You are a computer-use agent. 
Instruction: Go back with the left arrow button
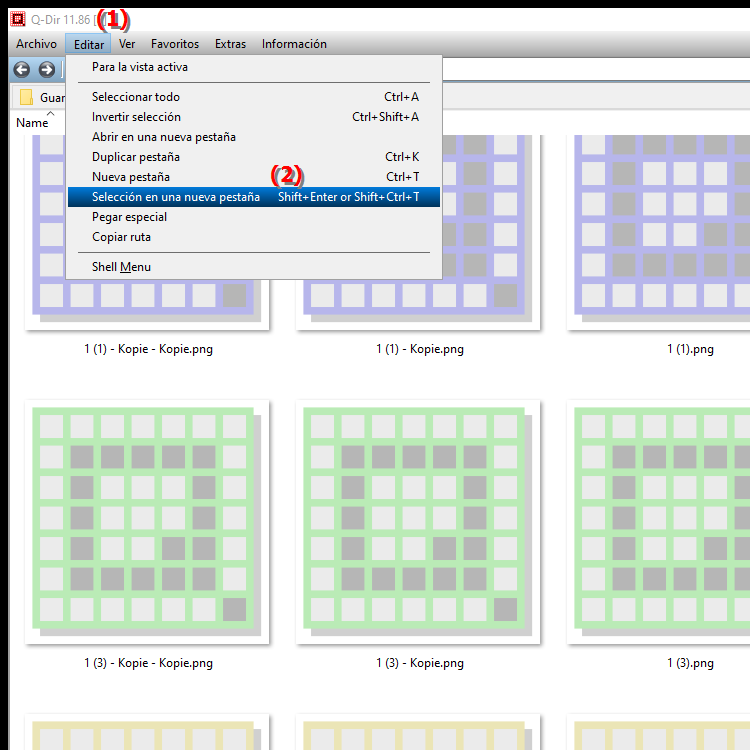click(22, 70)
